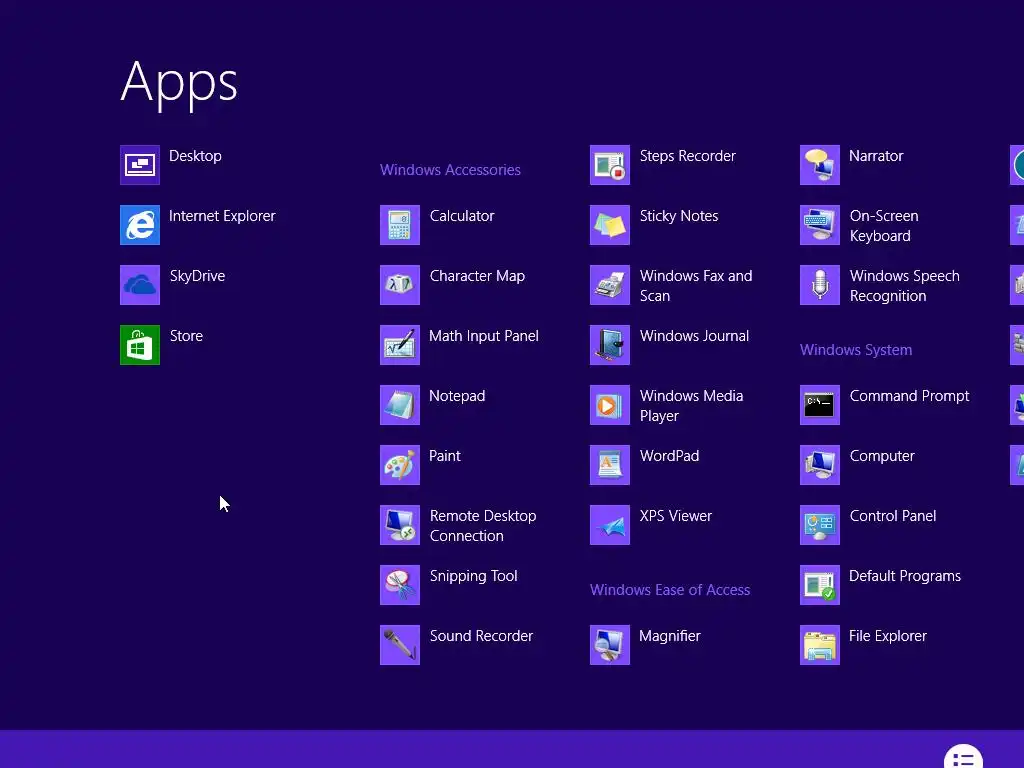Open the Computer monitor icon
Image resolution: width=1024 pixels, height=768 pixels.
point(820,465)
